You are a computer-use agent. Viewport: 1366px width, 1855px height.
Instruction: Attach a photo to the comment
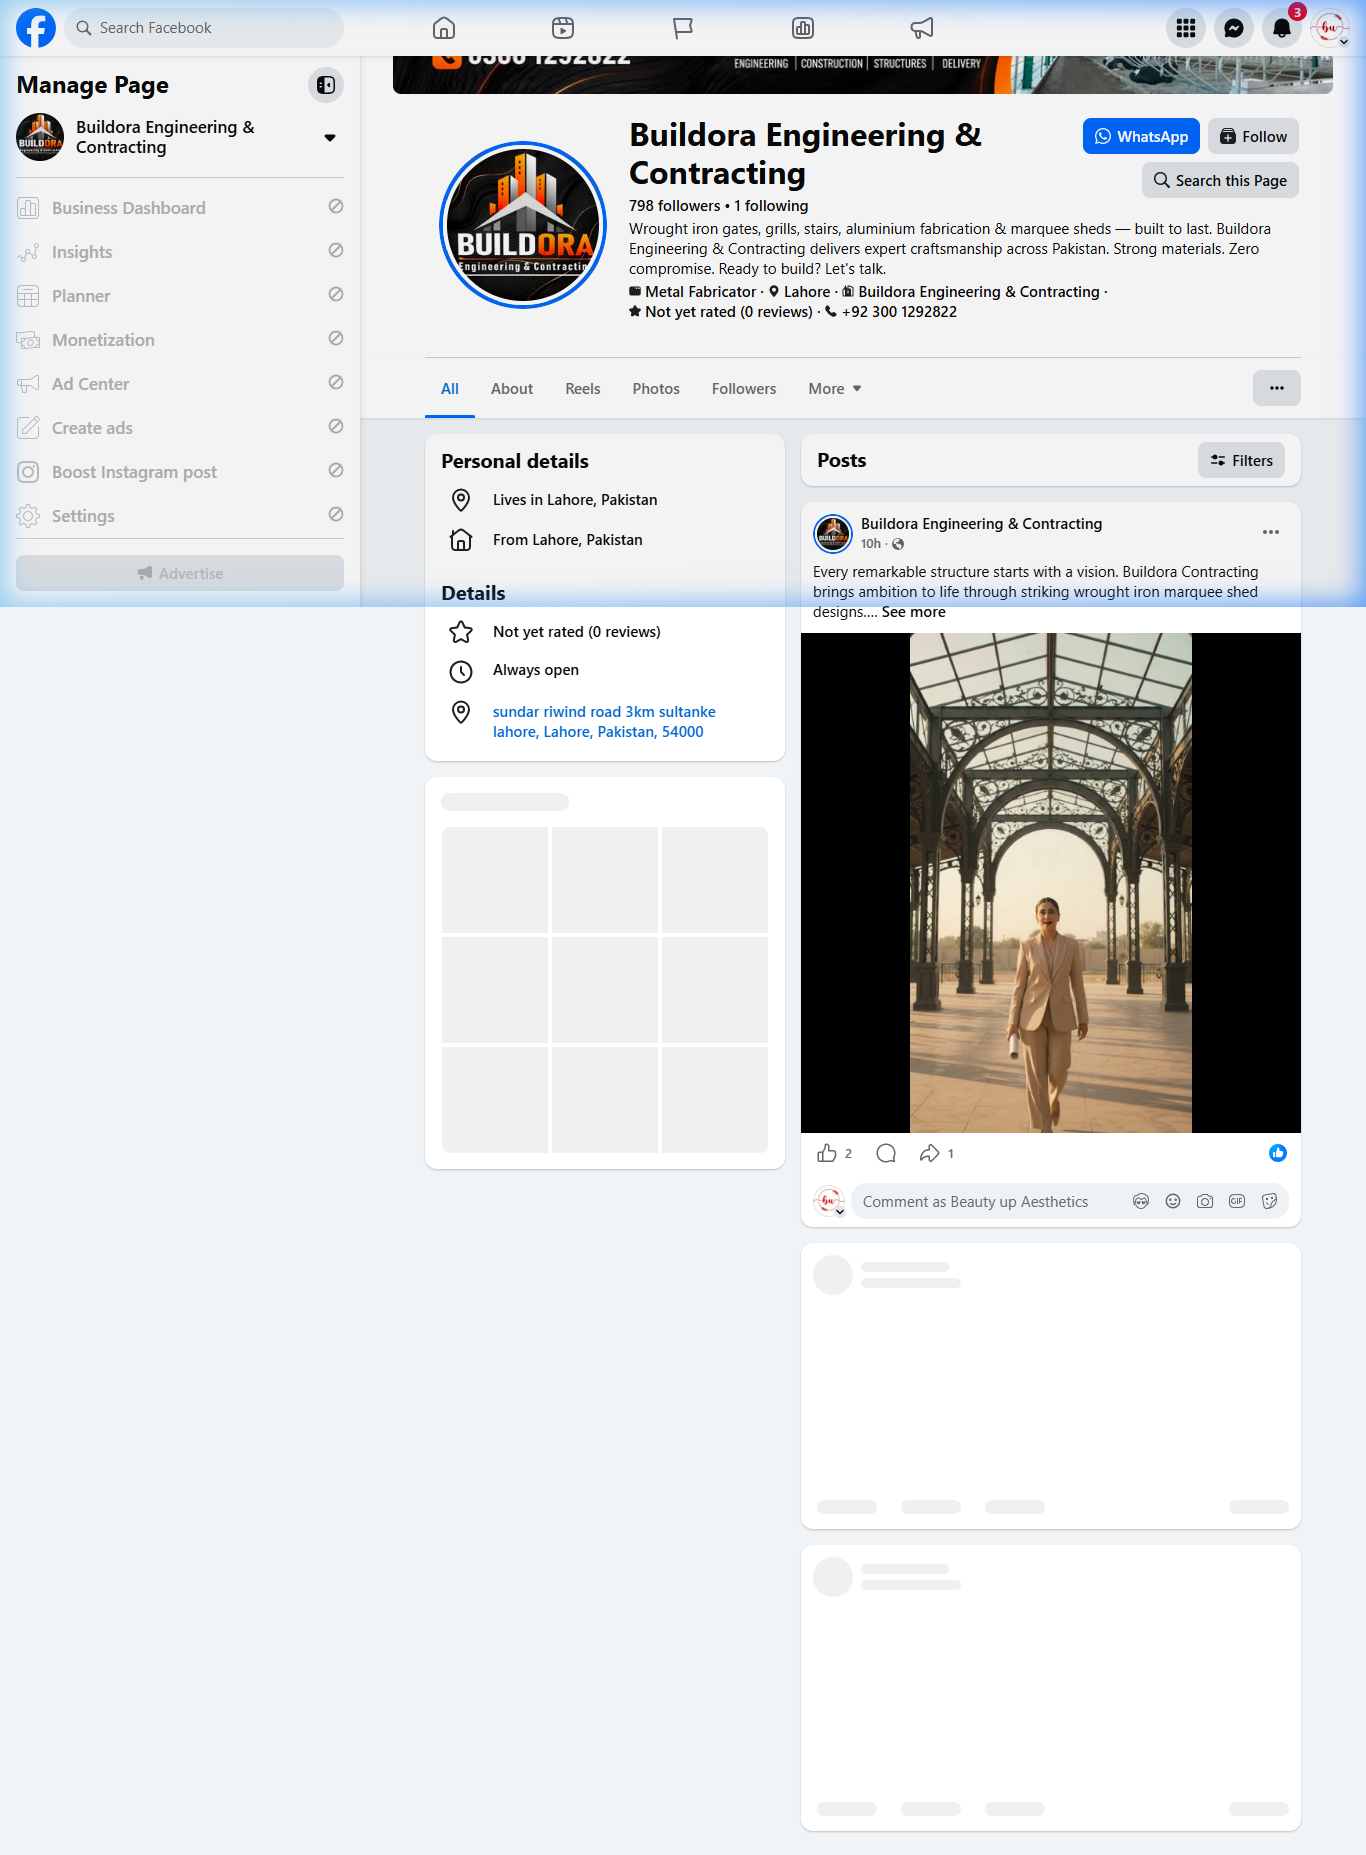1205,1201
